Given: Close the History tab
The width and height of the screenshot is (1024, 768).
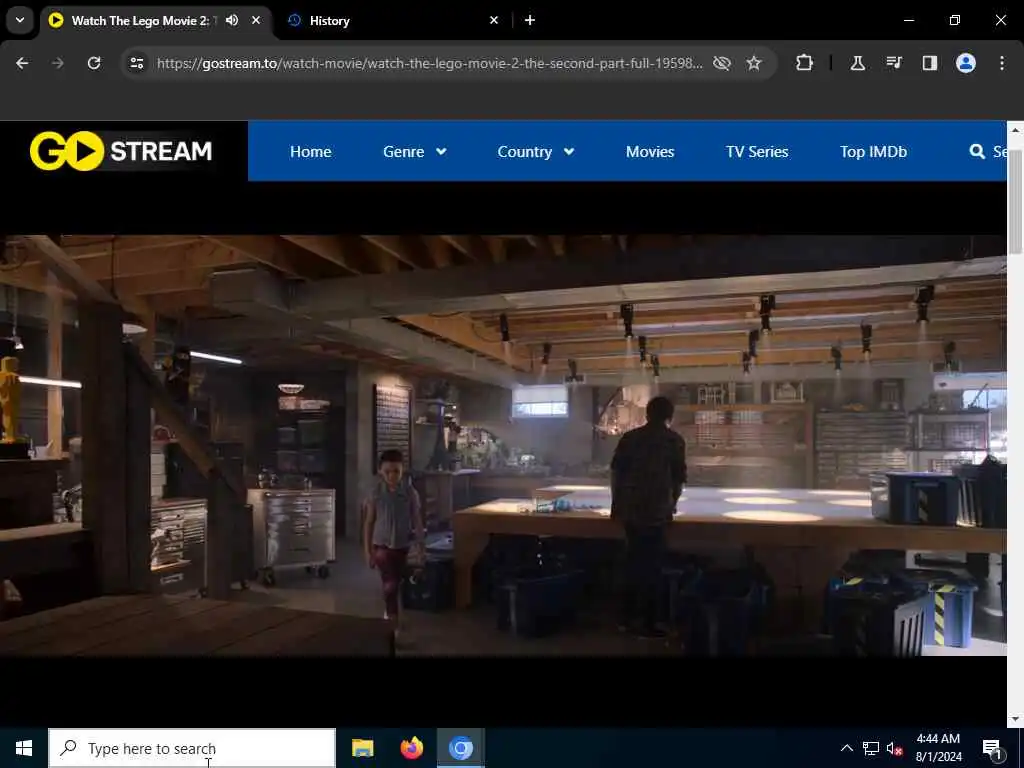Looking at the screenshot, I should click(494, 20).
